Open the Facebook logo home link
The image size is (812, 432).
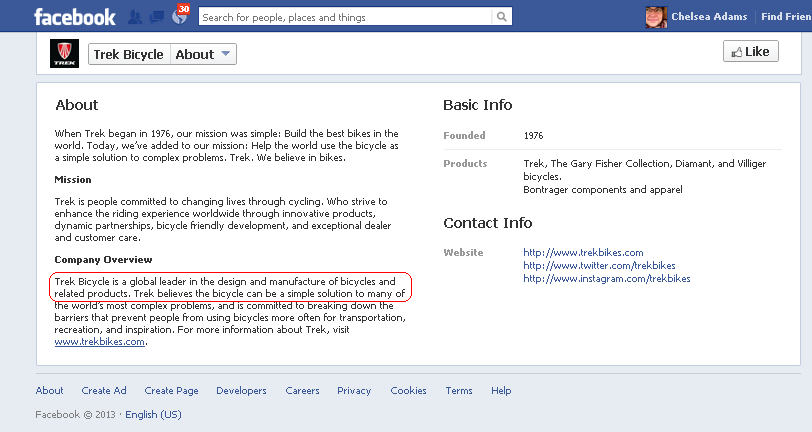pos(75,17)
